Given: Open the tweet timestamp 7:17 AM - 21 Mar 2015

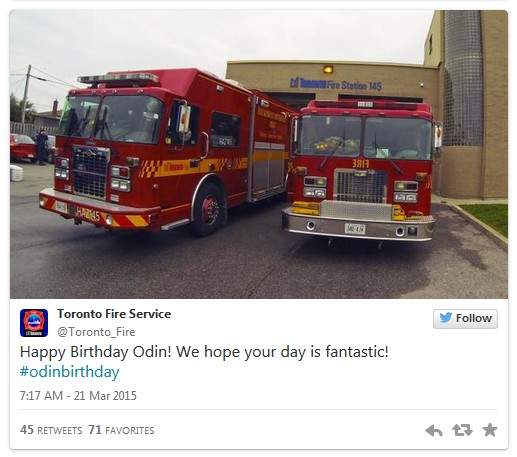Looking at the screenshot, I should pos(78,396).
